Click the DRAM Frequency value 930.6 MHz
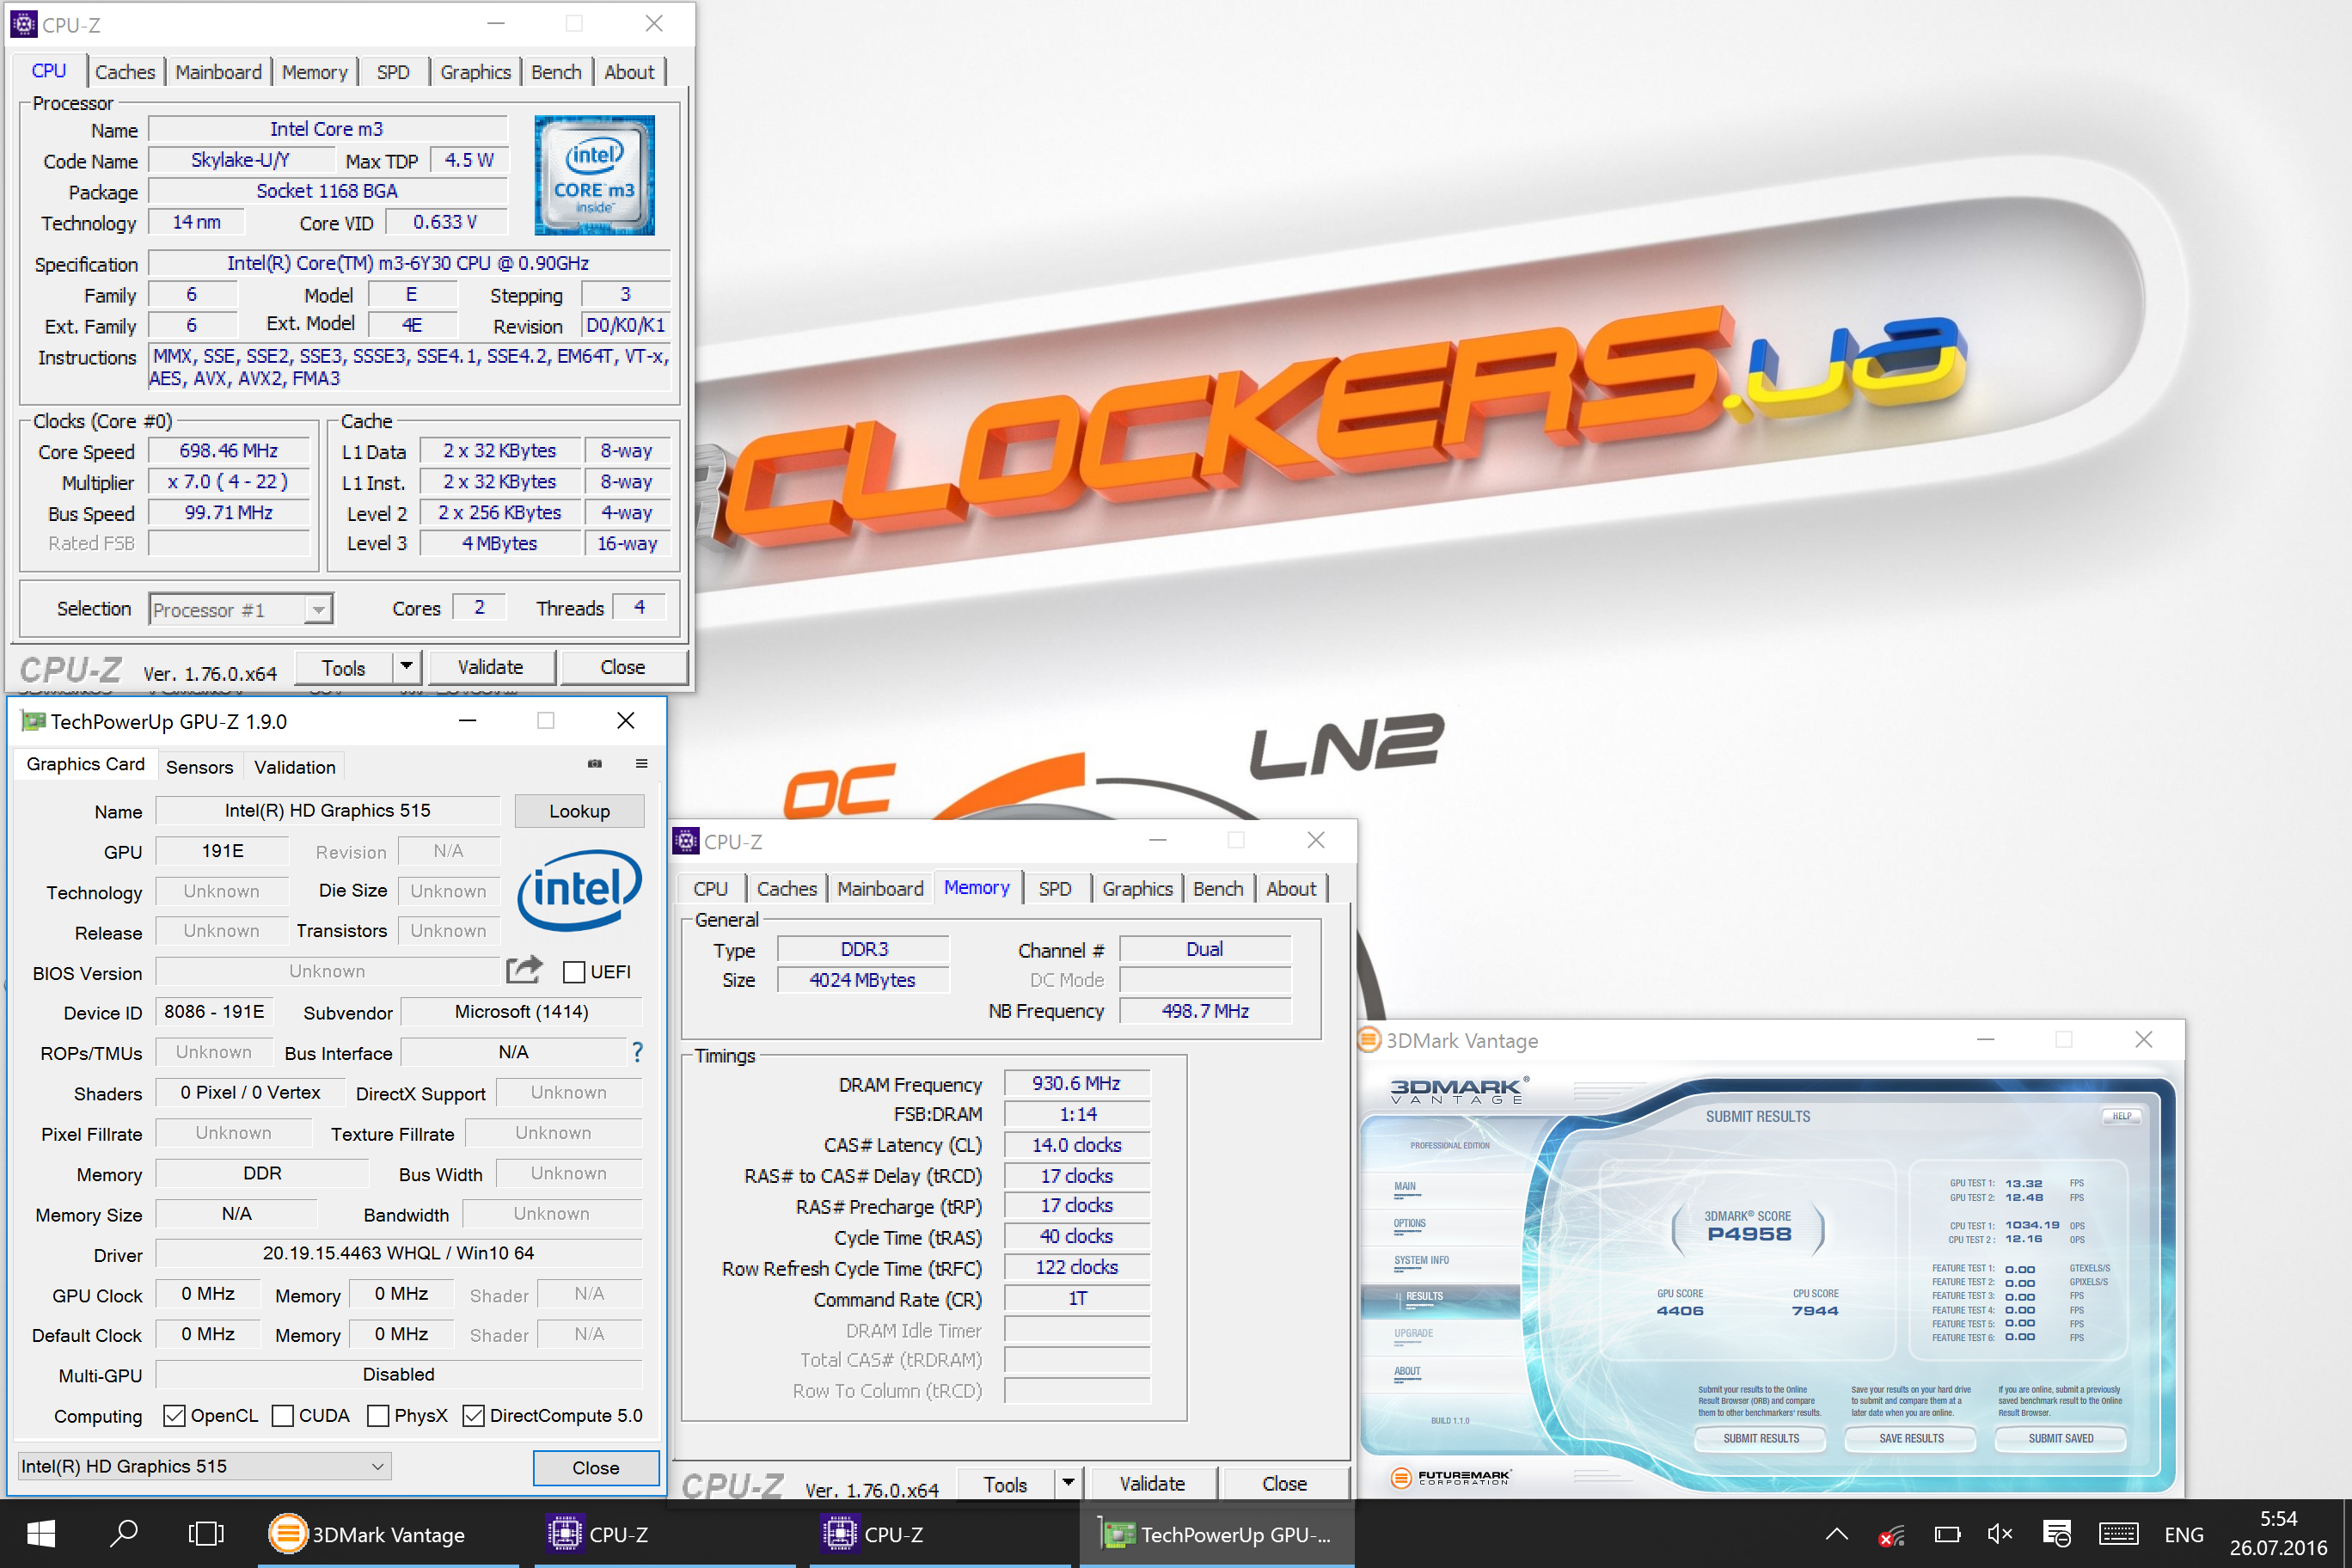 click(1076, 1083)
